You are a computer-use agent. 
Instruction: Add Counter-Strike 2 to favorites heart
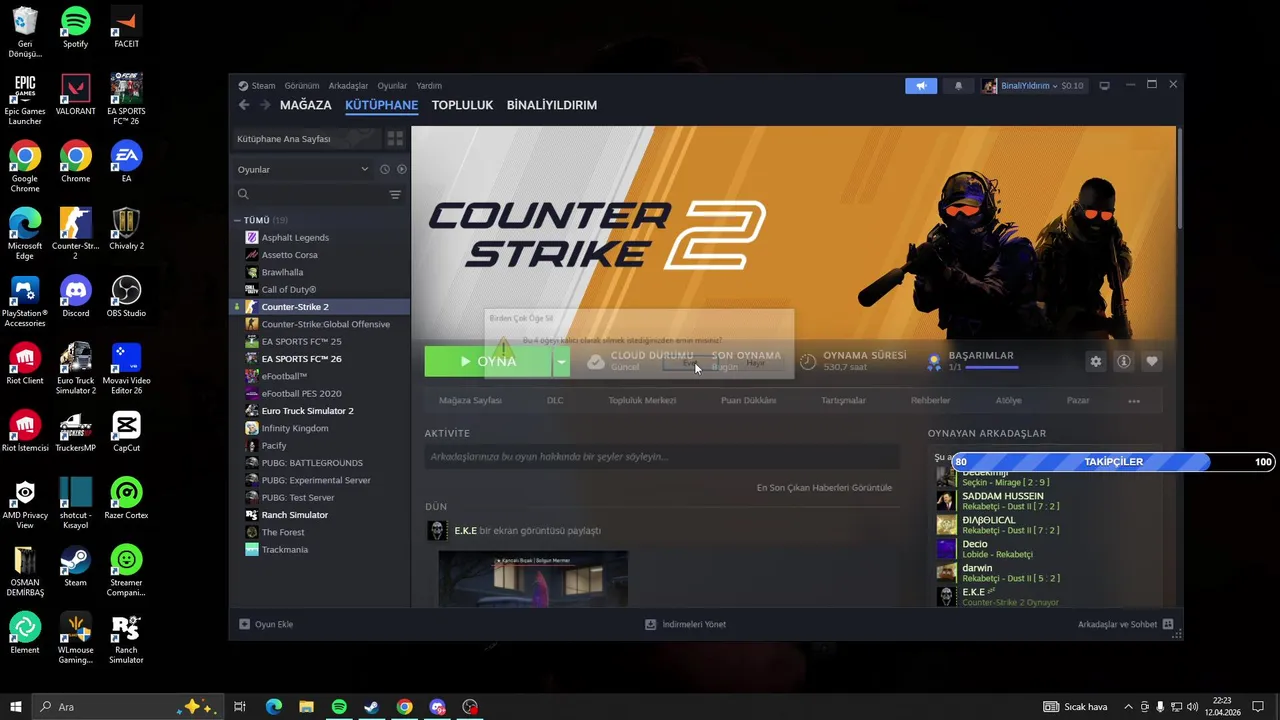(x=1152, y=361)
